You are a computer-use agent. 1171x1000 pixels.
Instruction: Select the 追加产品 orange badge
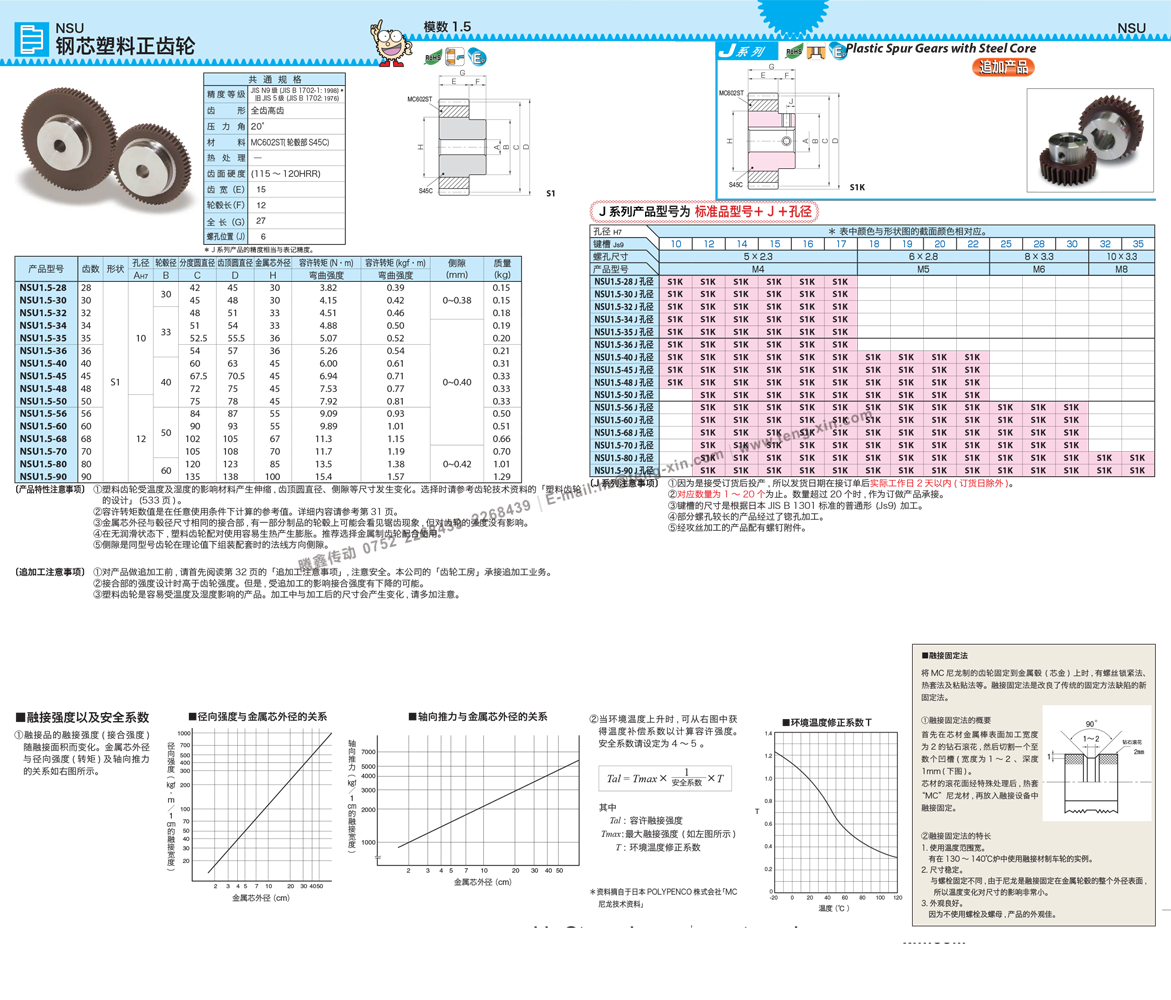click(1003, 67)
